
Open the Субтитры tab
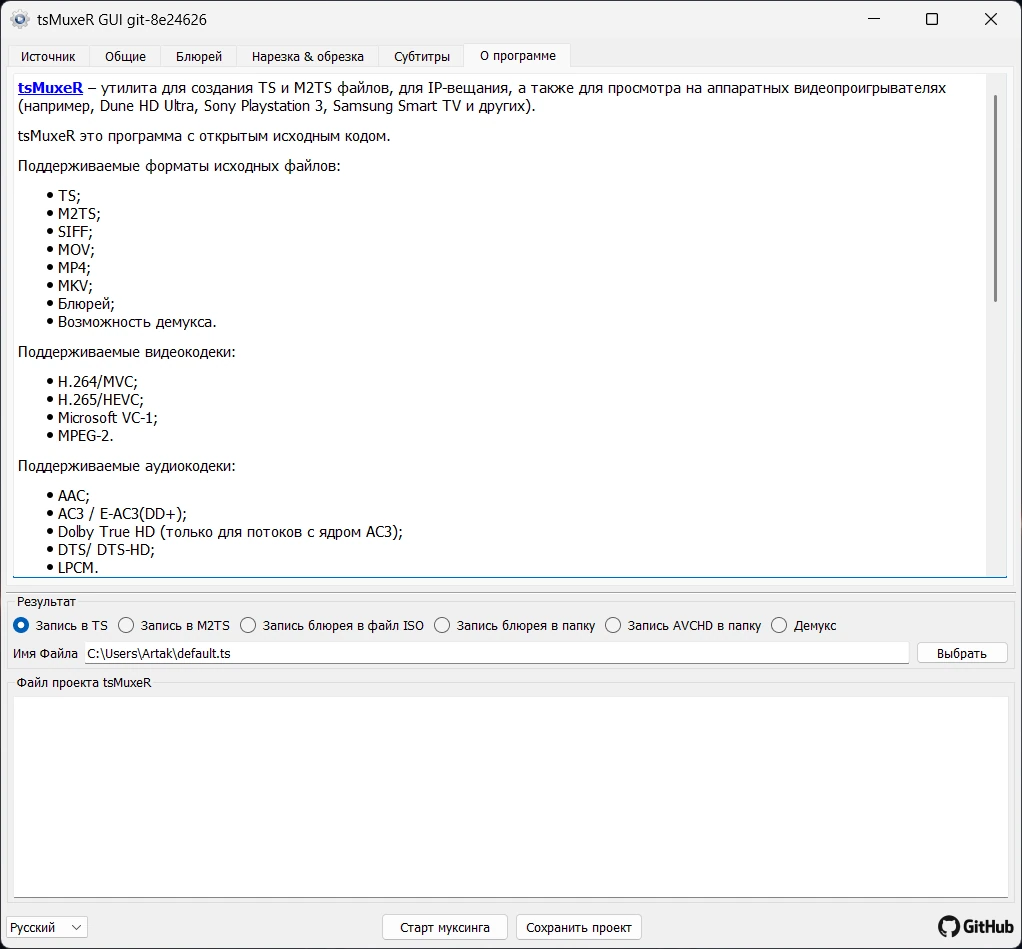tap(422, 57)
